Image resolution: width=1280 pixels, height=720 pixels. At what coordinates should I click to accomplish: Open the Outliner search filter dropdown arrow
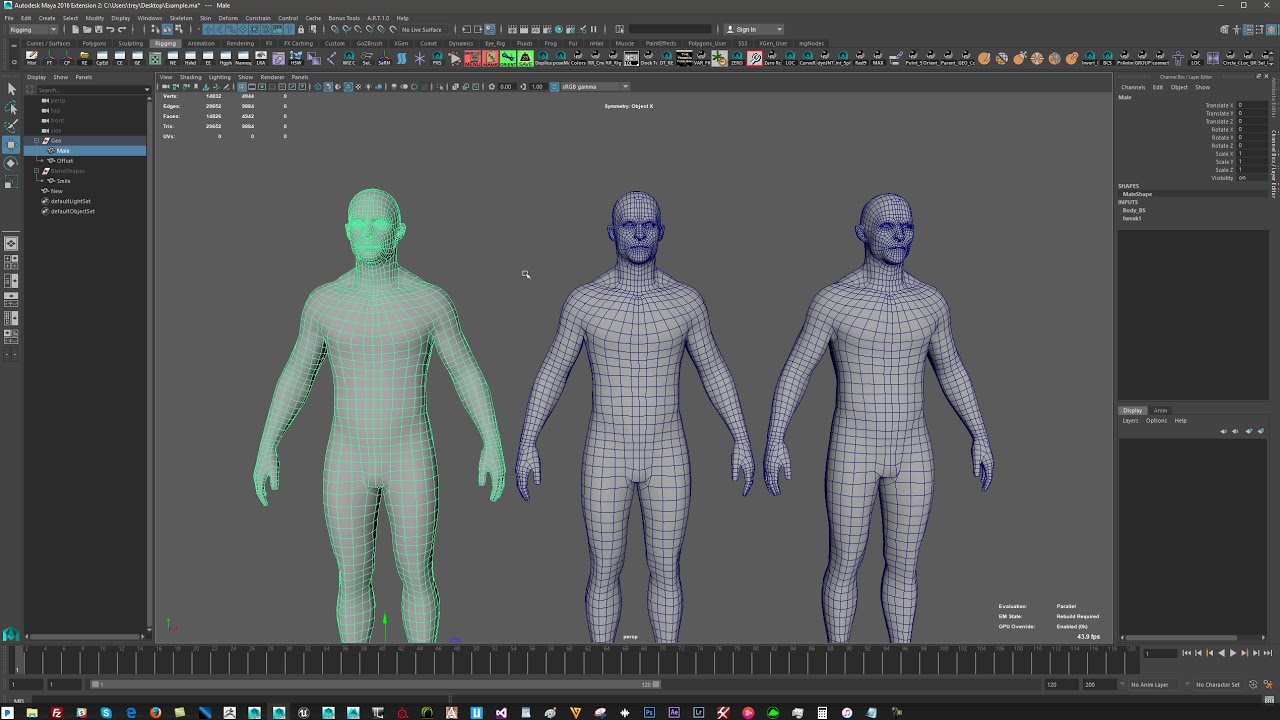click(x=147, y=90)
